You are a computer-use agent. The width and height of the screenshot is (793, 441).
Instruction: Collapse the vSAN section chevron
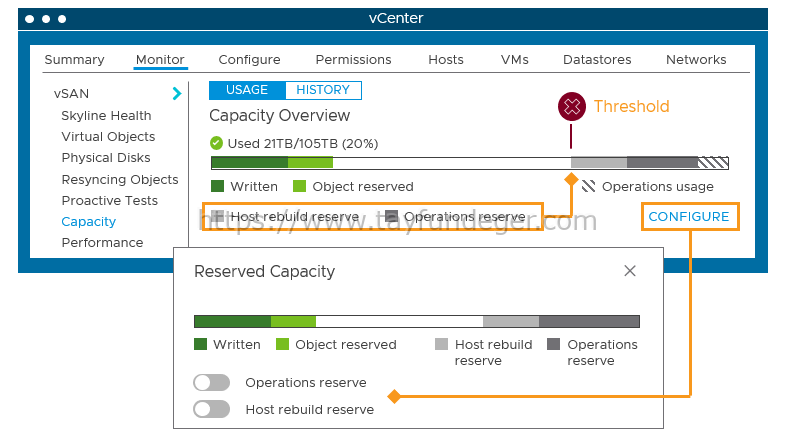(x=177, y=94)
